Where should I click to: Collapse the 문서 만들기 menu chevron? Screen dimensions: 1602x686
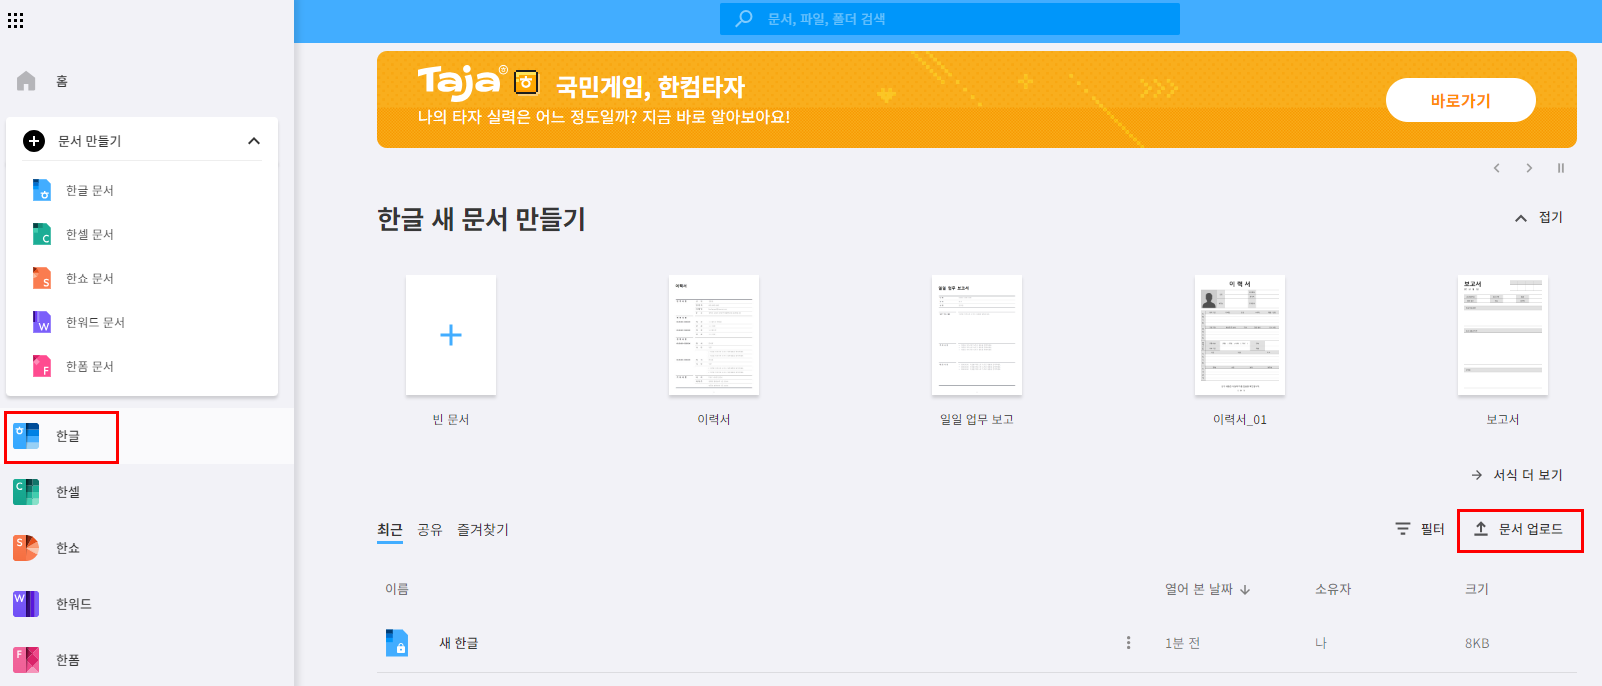(x=254, y=141)
